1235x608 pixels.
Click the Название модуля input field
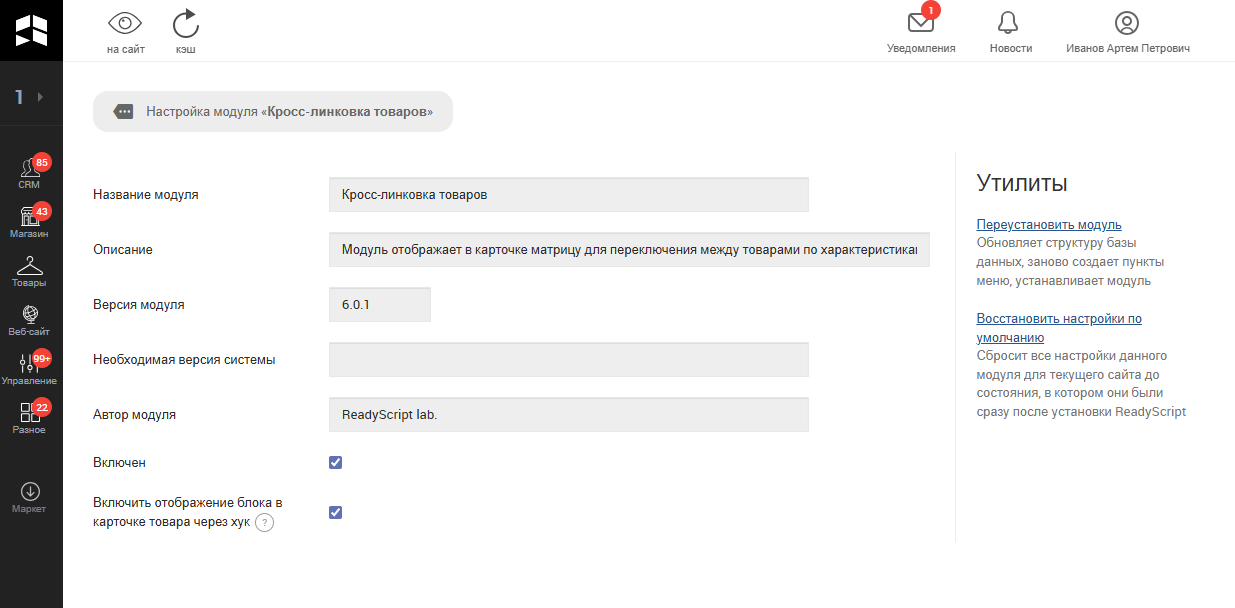click(x=568, y=195)
